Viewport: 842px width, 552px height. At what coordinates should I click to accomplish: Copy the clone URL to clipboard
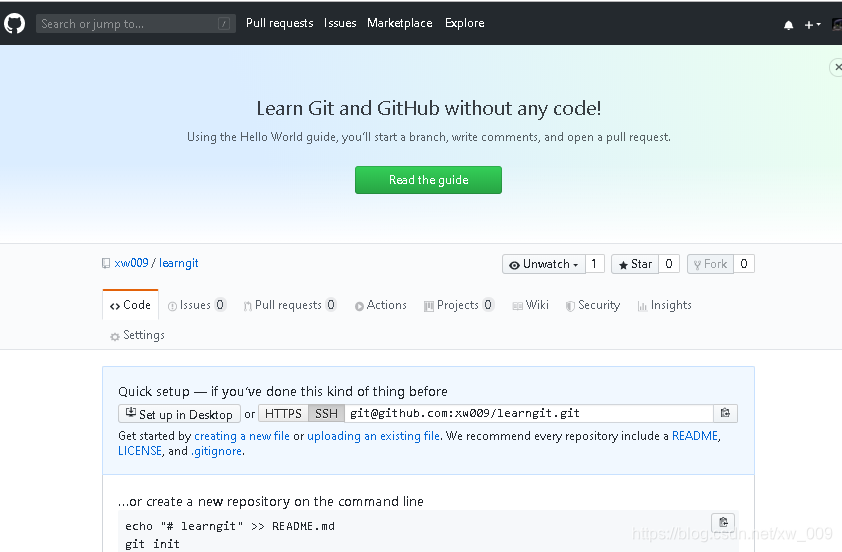click(x=725, y=413)
